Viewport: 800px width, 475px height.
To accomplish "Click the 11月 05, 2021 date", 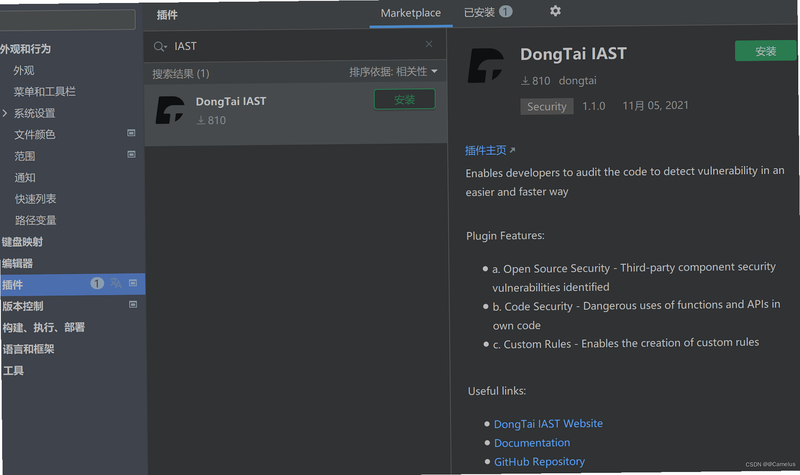I will coord(655,106).
